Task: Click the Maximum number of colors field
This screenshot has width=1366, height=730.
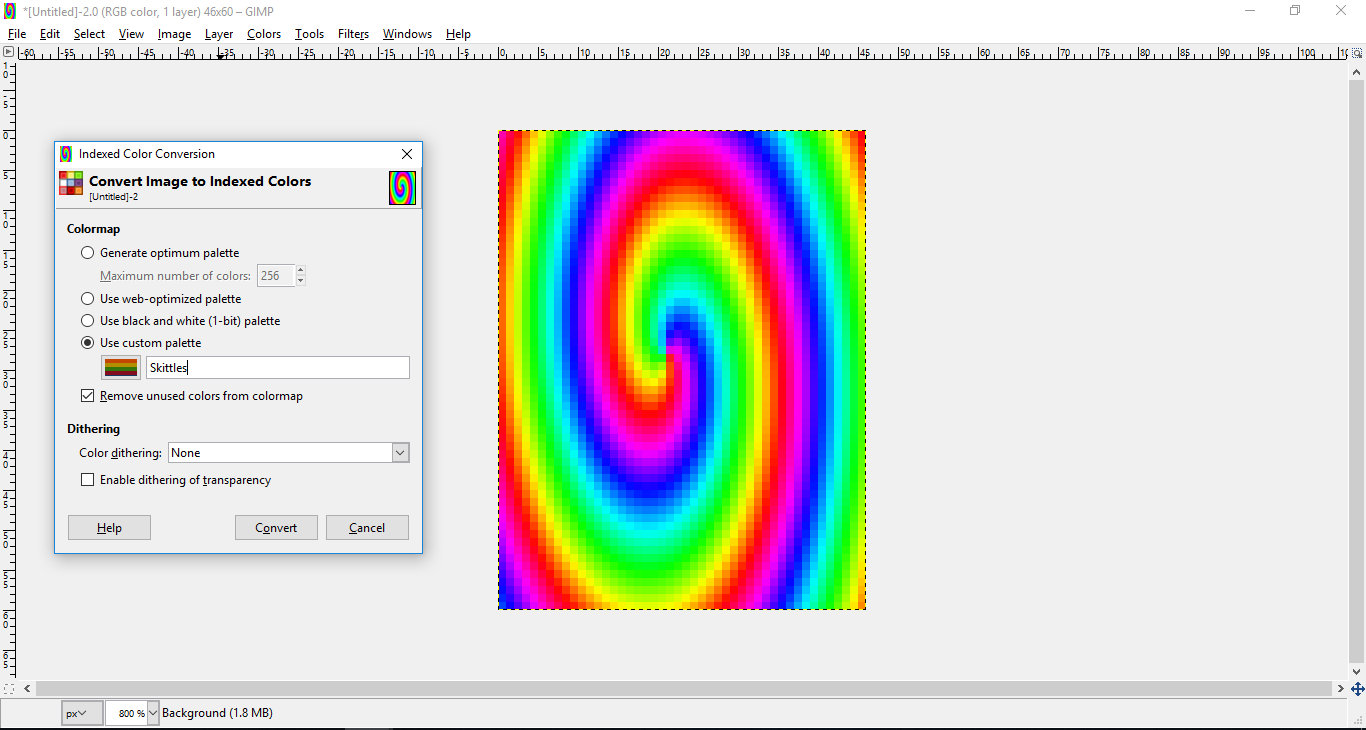Action: (x=275, y=276)
